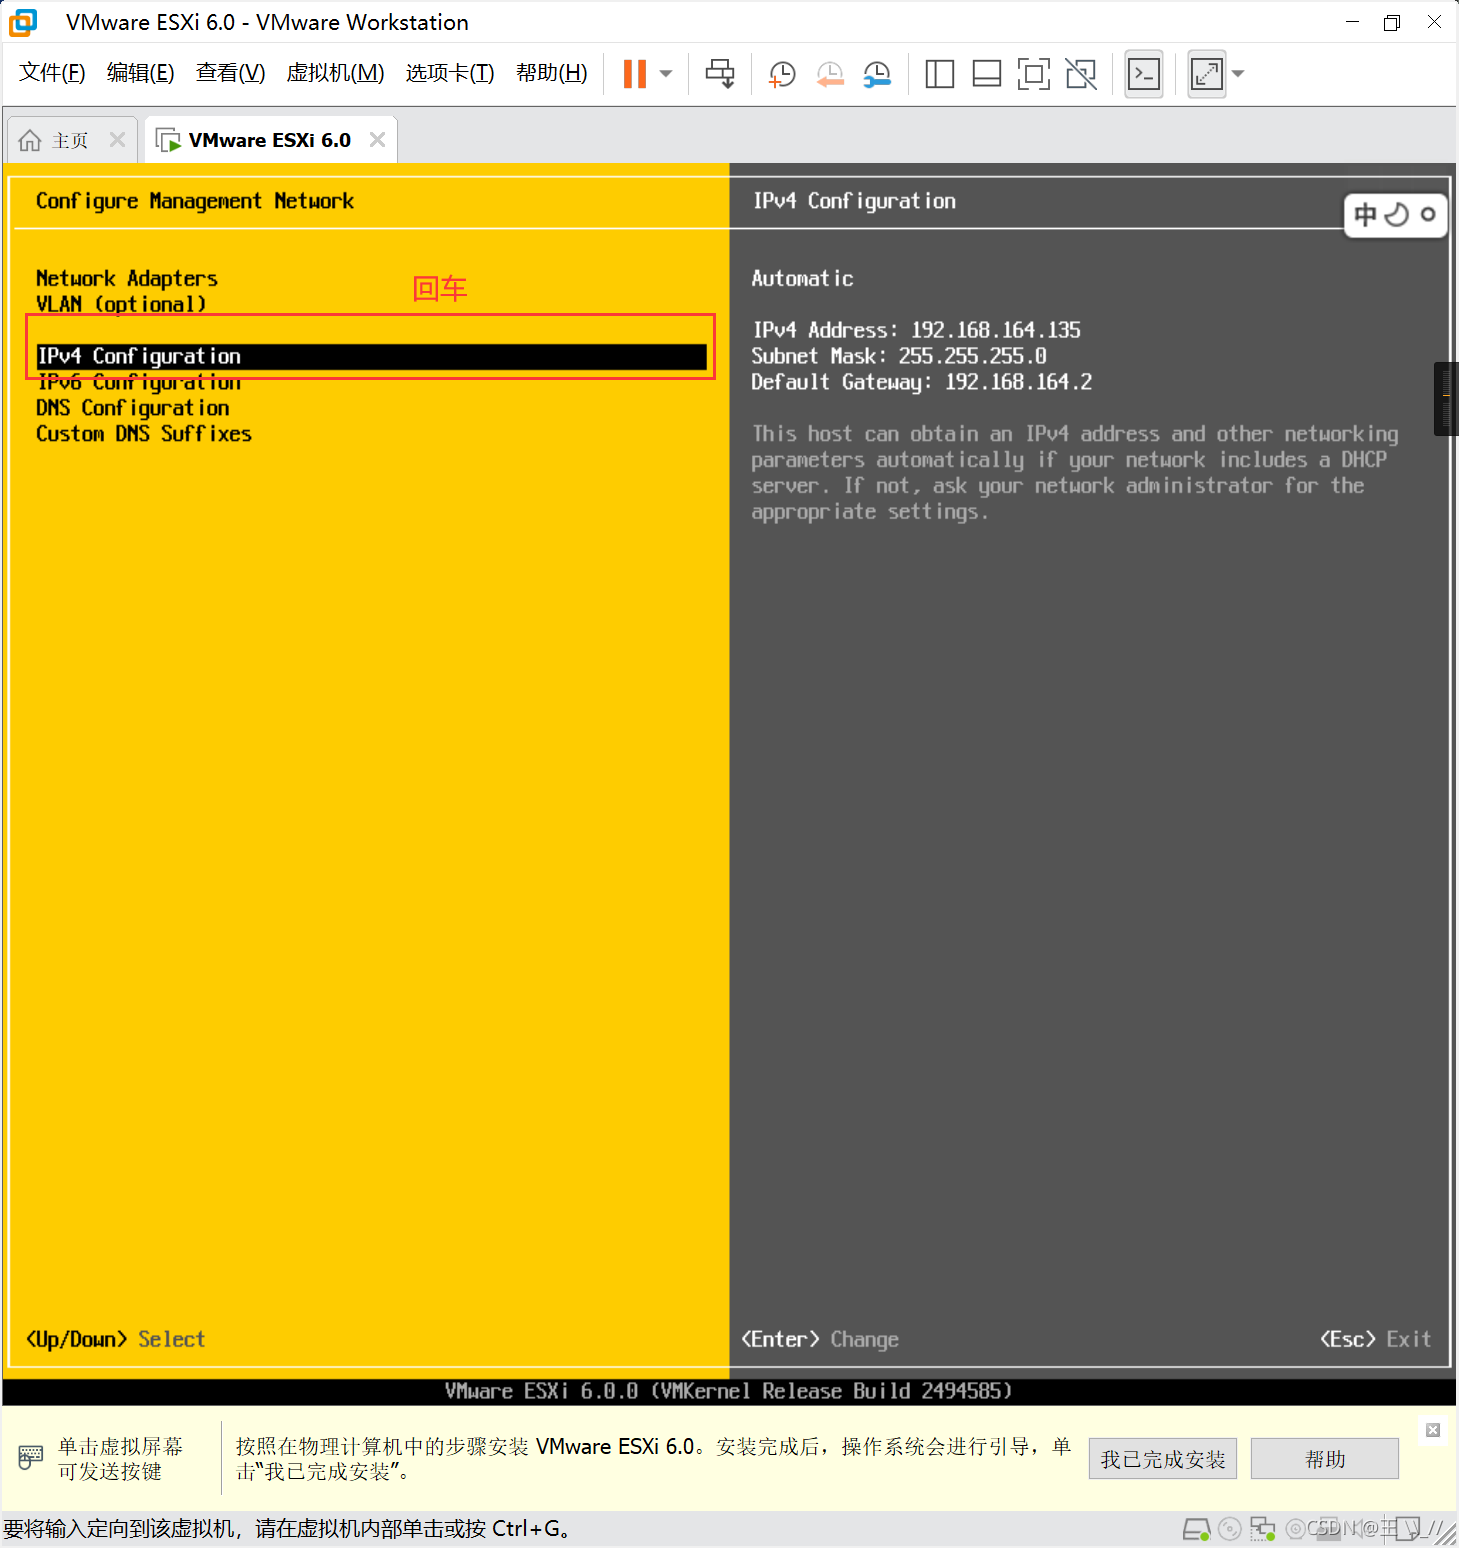Open the 文件(F) menu
Viewport: 1459px width, 1548px height.
click(52, 73)
